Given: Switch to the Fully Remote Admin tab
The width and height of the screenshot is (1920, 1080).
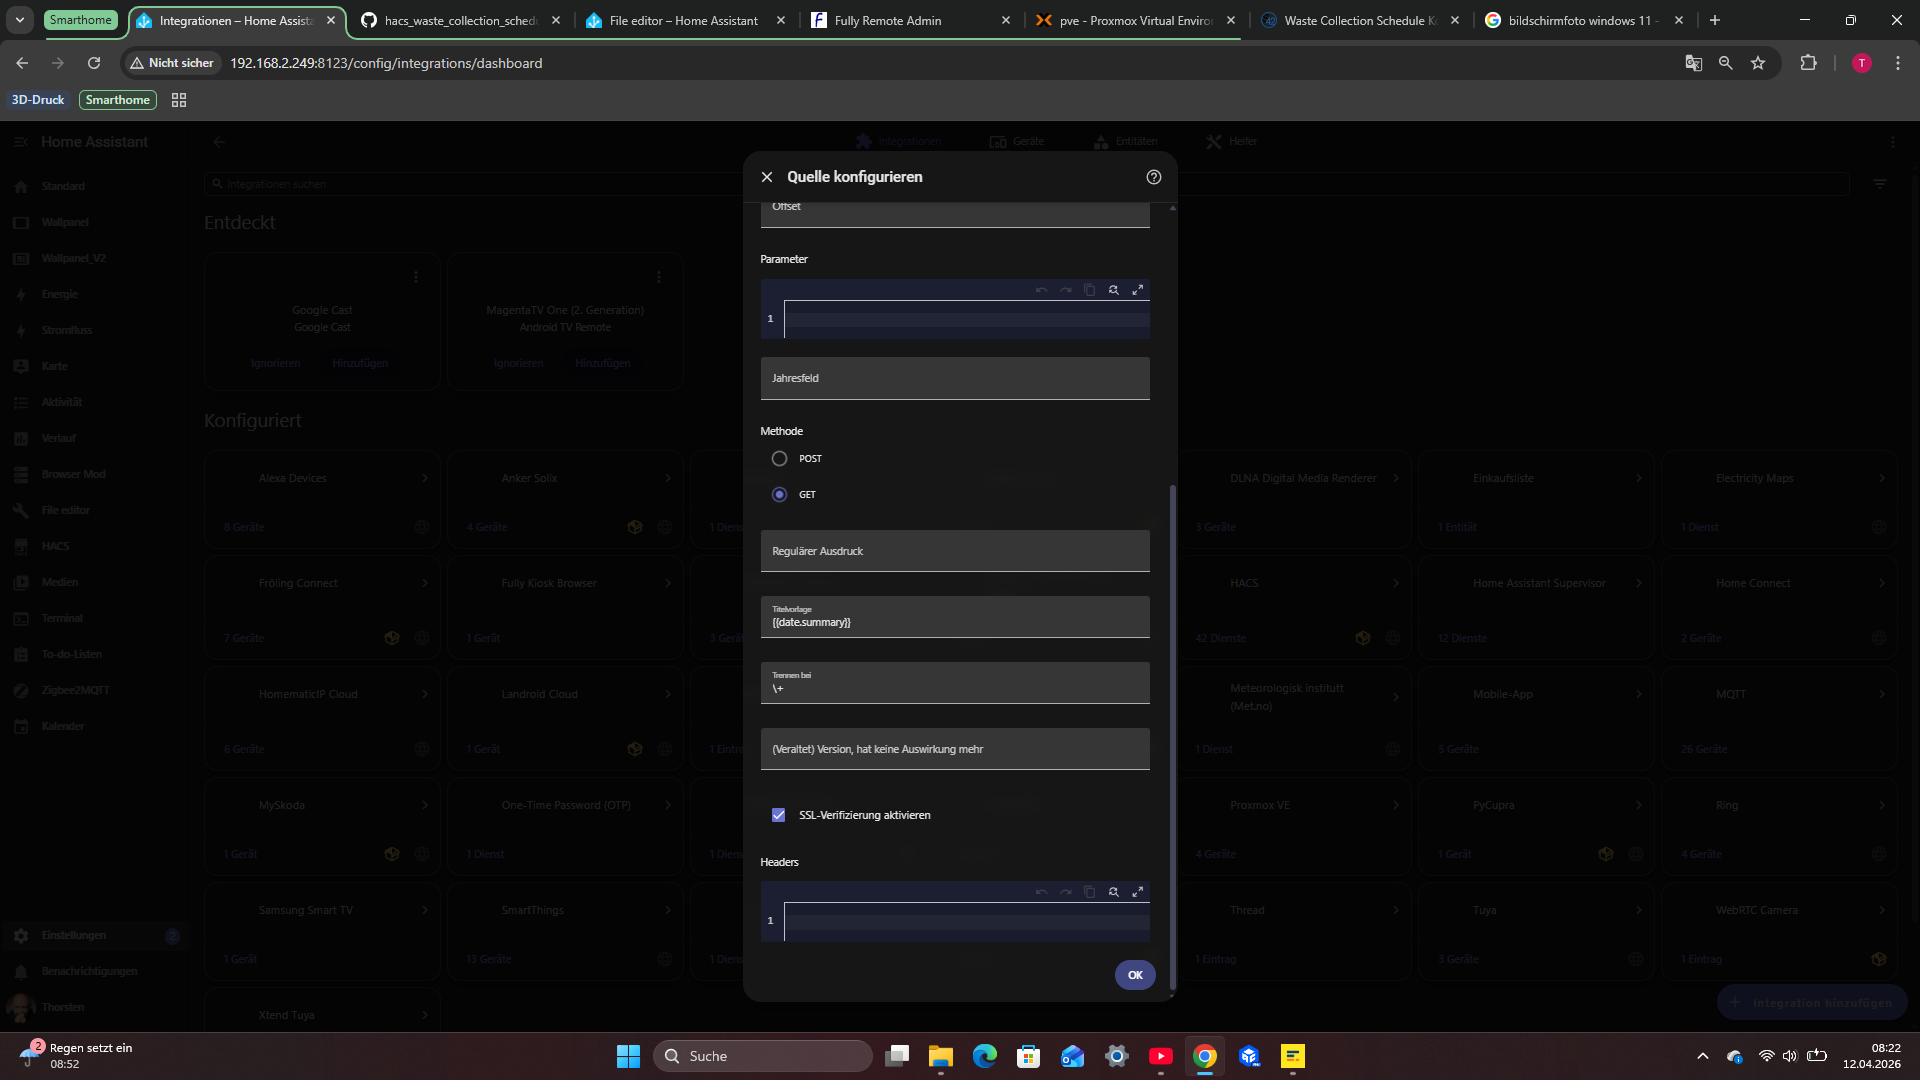Looking at the screenshot, I should (888, 20).
